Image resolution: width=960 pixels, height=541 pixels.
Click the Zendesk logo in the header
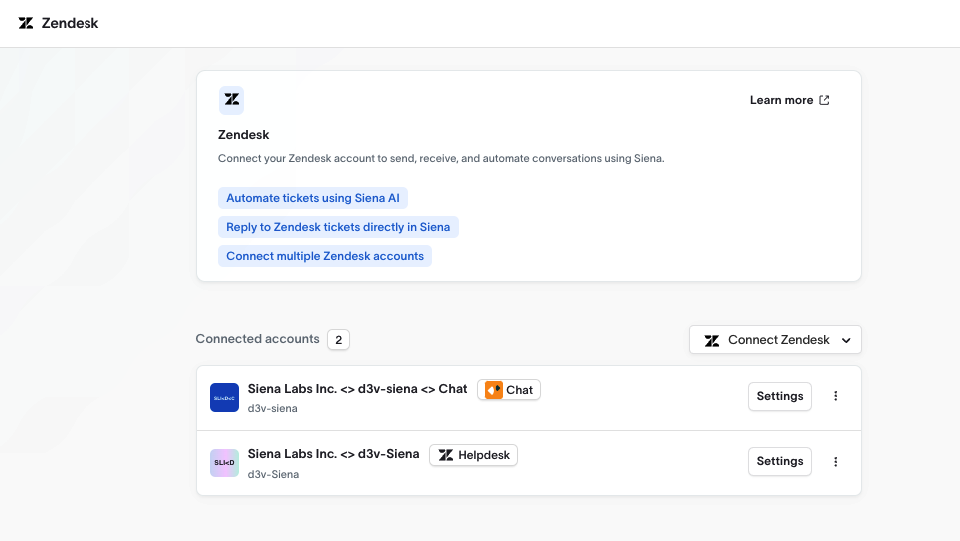(26, 23)
